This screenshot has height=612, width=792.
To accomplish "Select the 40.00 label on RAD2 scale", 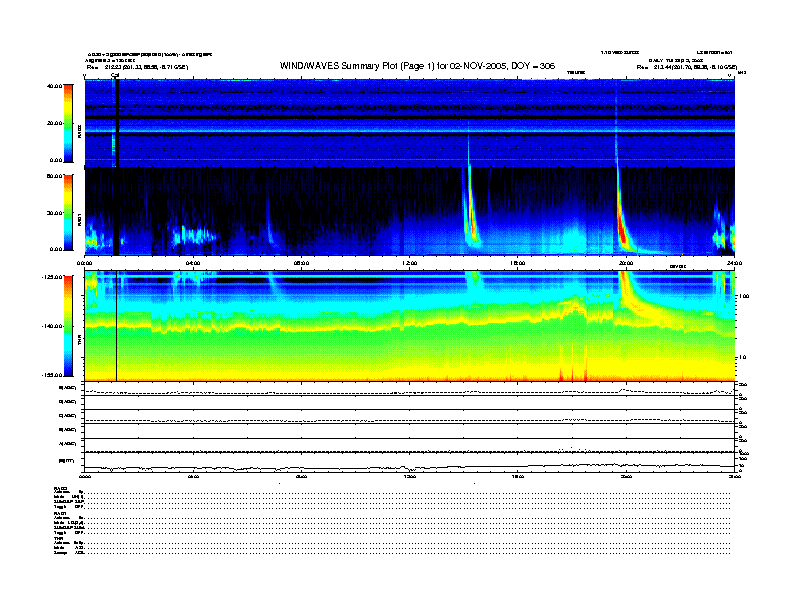I will point(54,86).
